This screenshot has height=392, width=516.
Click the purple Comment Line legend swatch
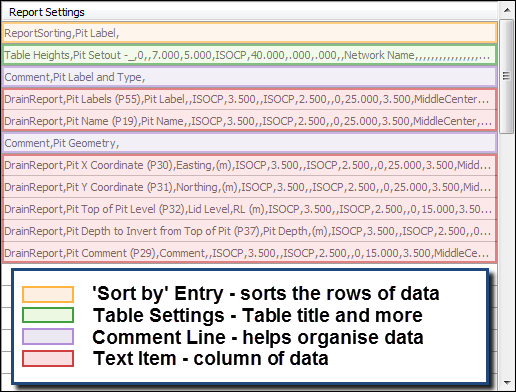[48, 337]
